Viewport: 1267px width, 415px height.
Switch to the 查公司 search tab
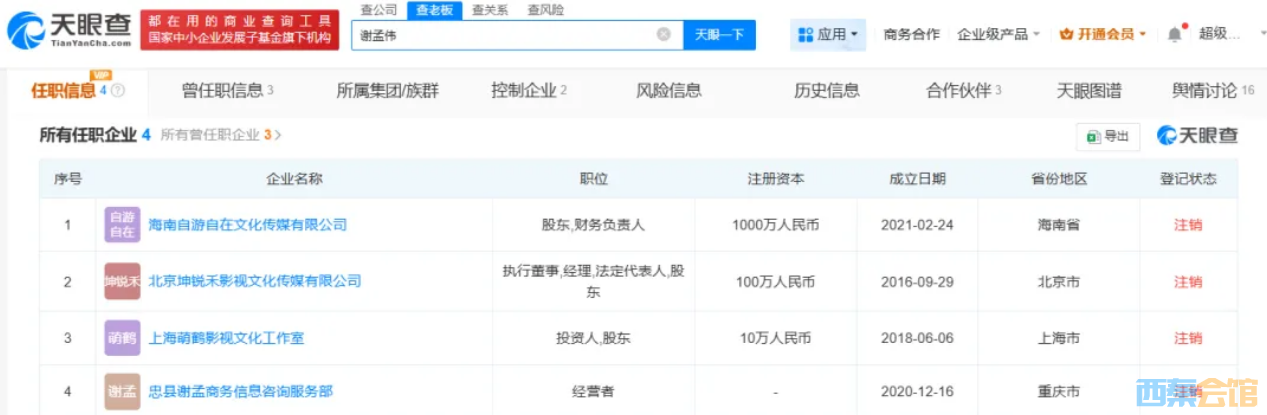(x=378, y=9)
